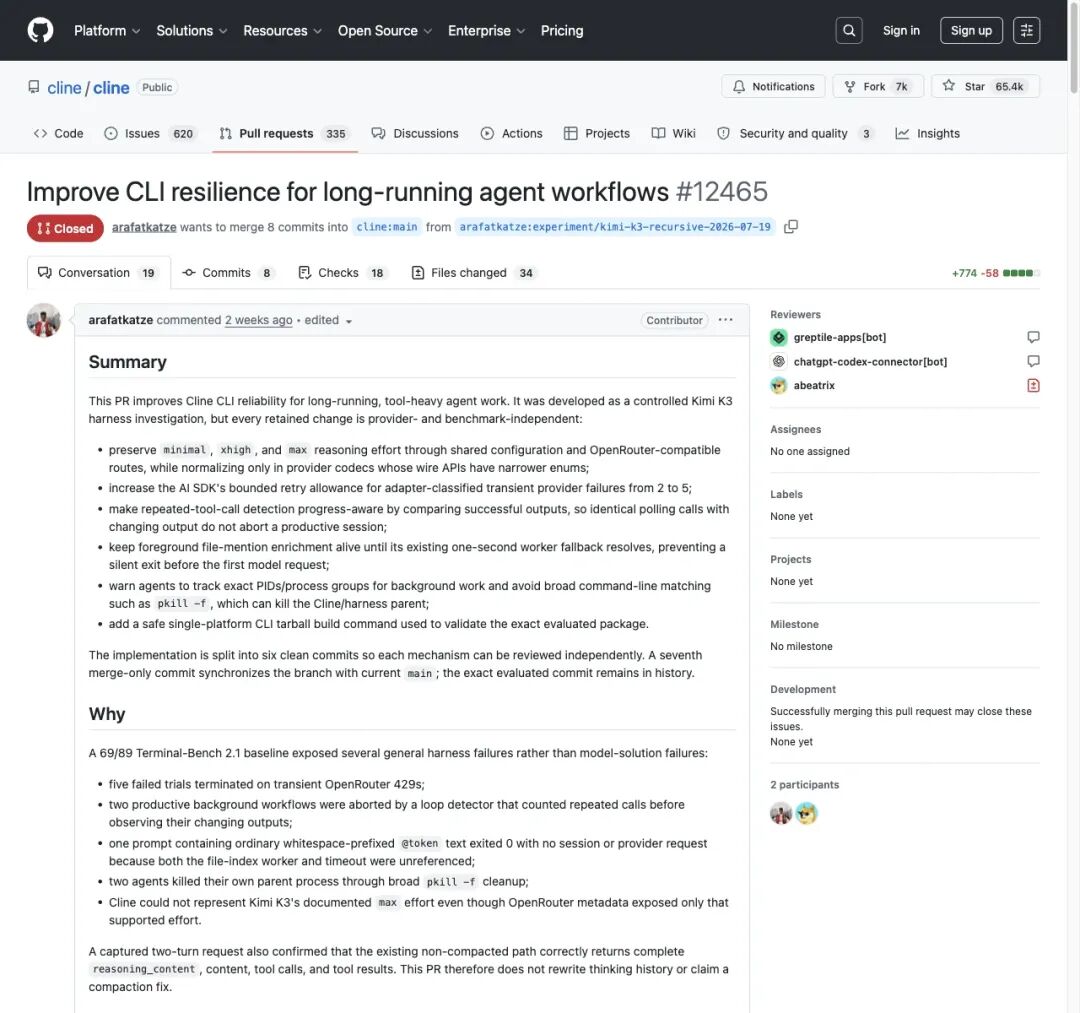Click second participant avatar under 2 participants
This screenshot has height=1013, width=1080.
pyautogui.click(x=807, y=813)
